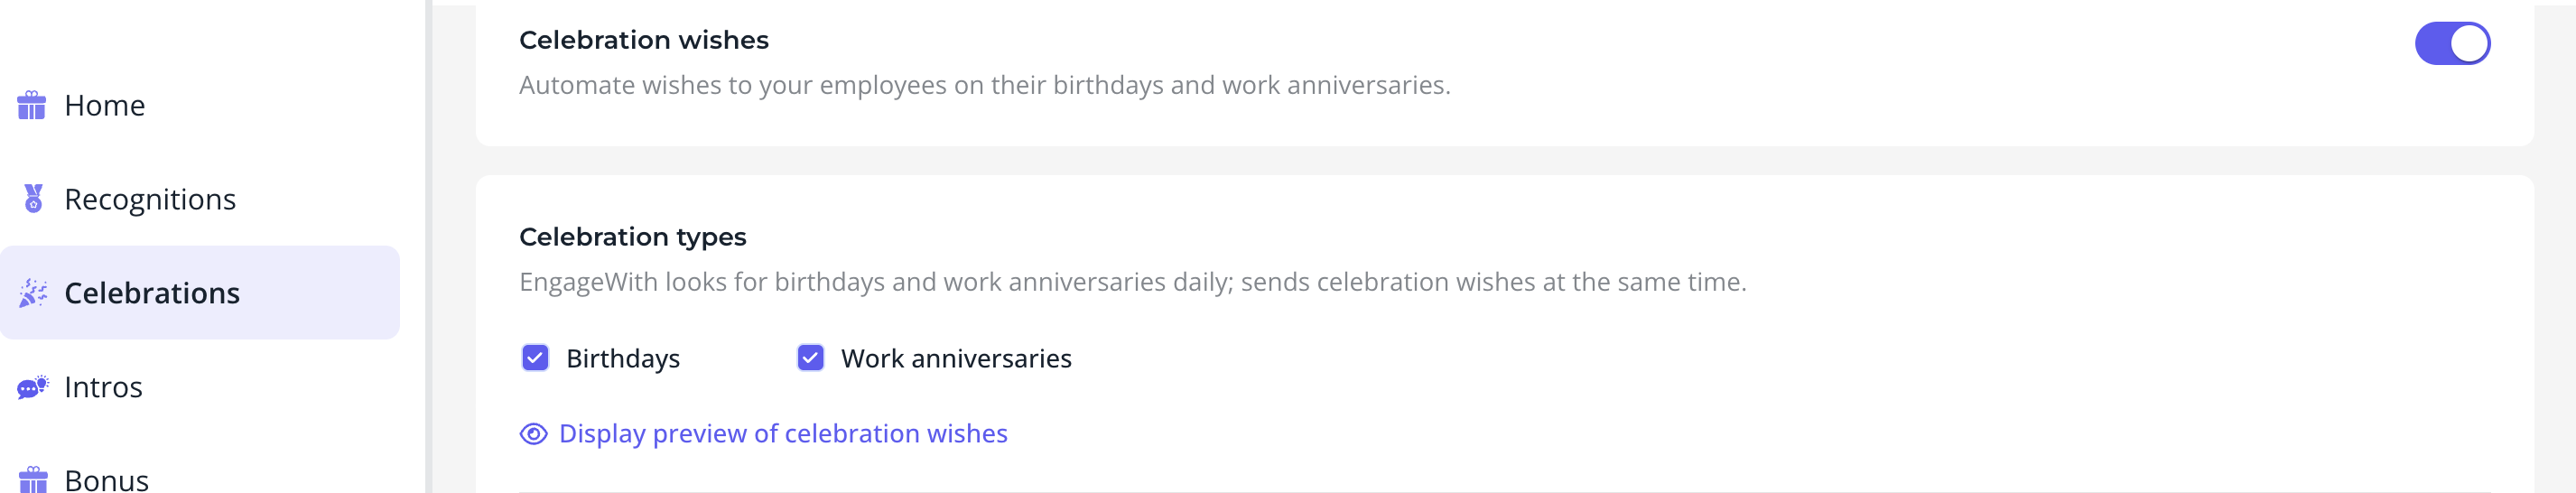Turn off the Celebration wishes toggle
This screenshot has width=2576, height=493.
(x=2452, y=44)
